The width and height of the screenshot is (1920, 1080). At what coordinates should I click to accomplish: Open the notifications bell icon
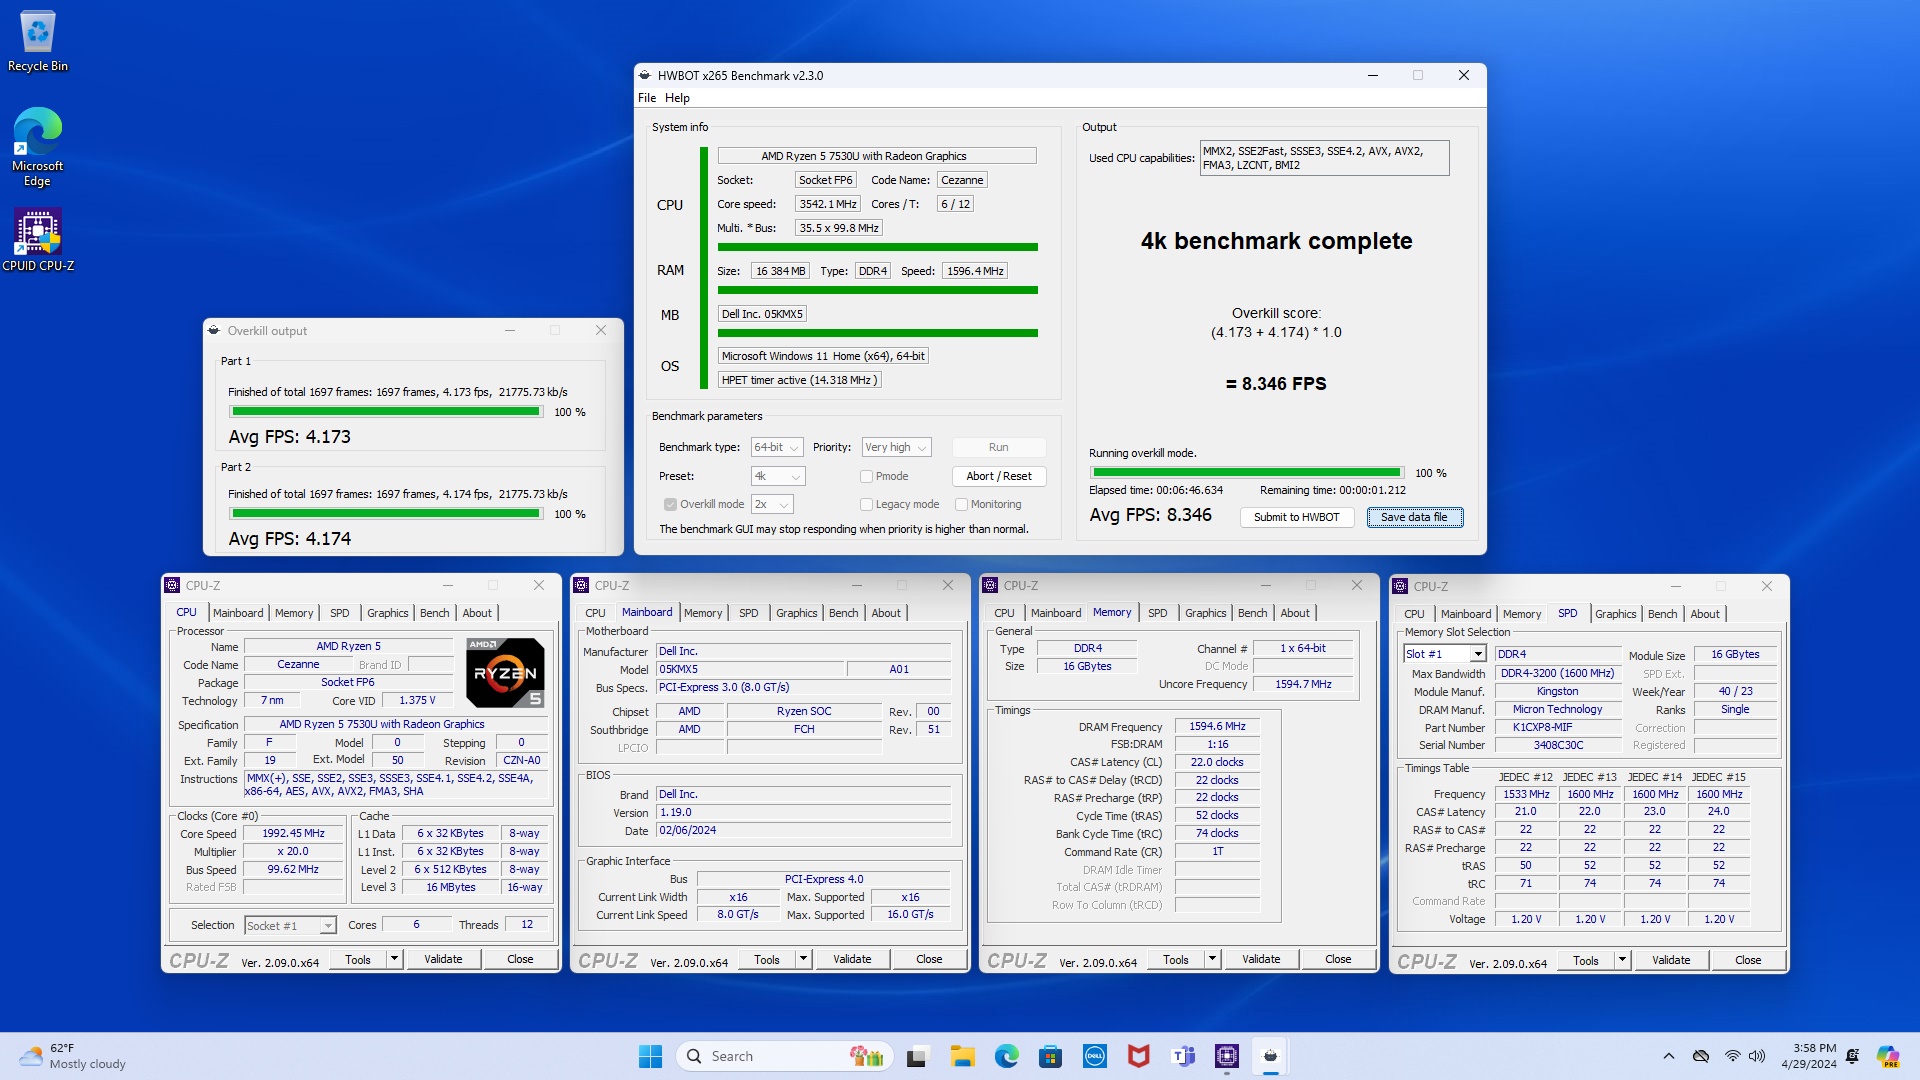tap(1853, 1056)
